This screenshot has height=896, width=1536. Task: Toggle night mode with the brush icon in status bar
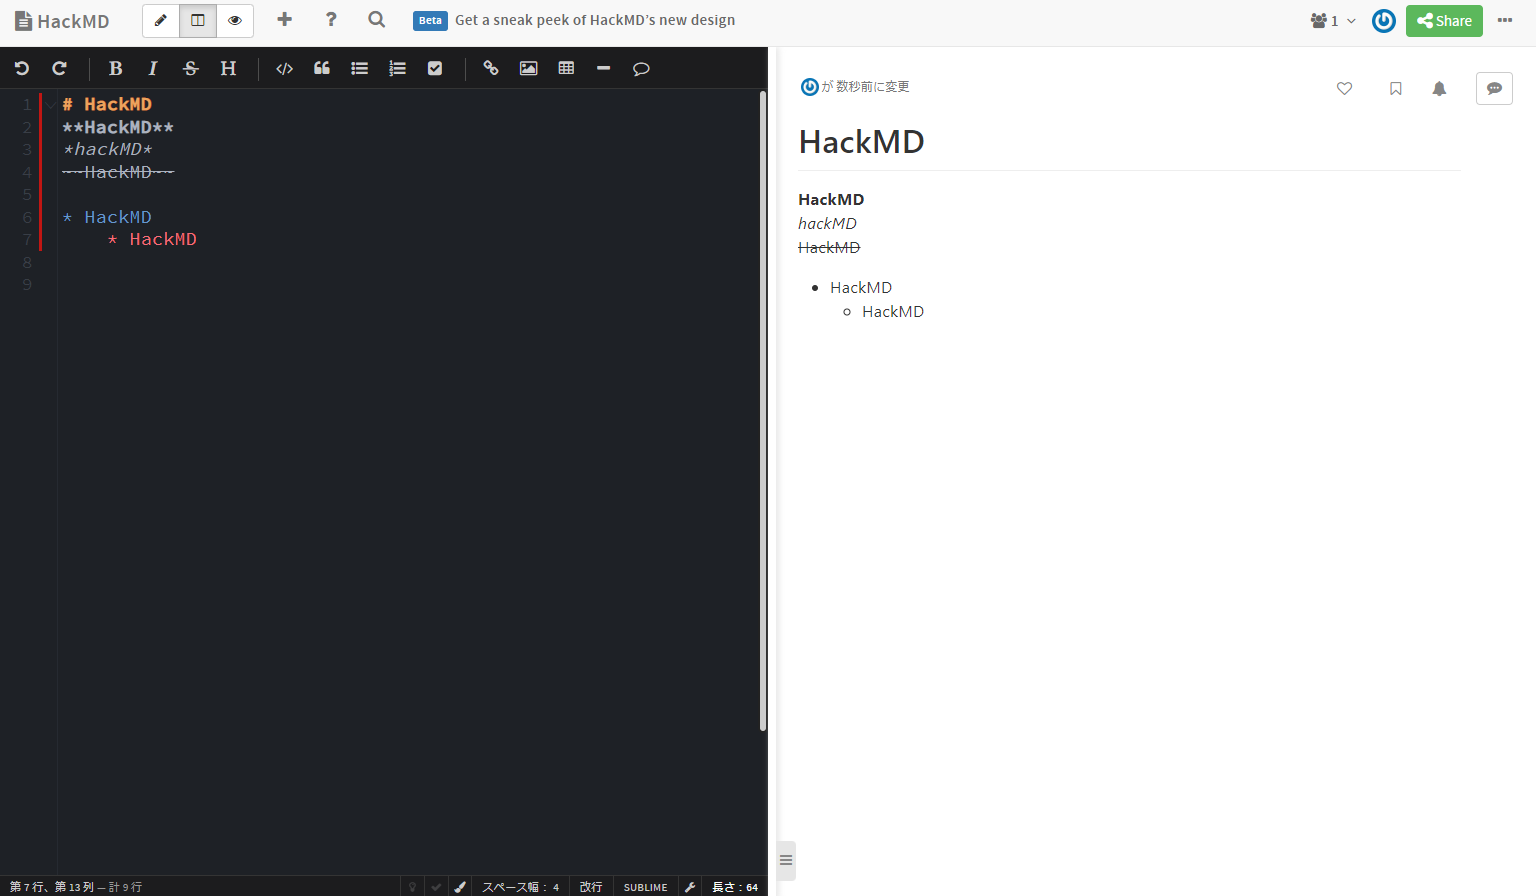click(459, 886)
